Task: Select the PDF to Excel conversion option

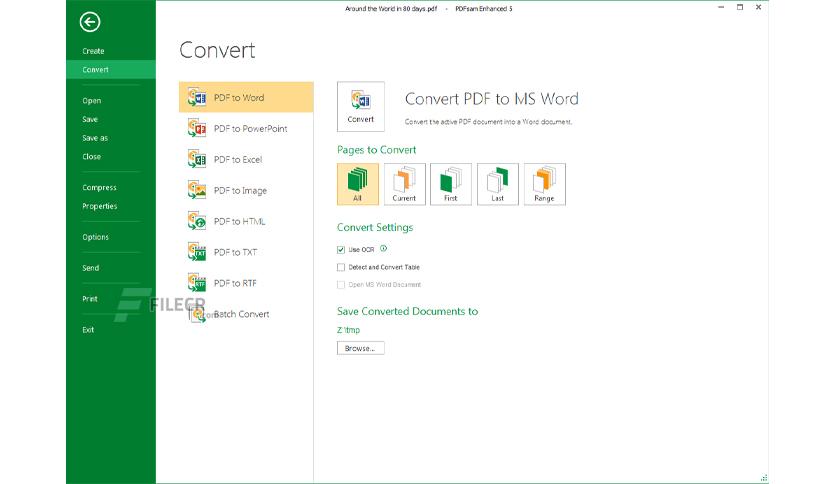Action: pyautogui.click(x=246, y=159)
